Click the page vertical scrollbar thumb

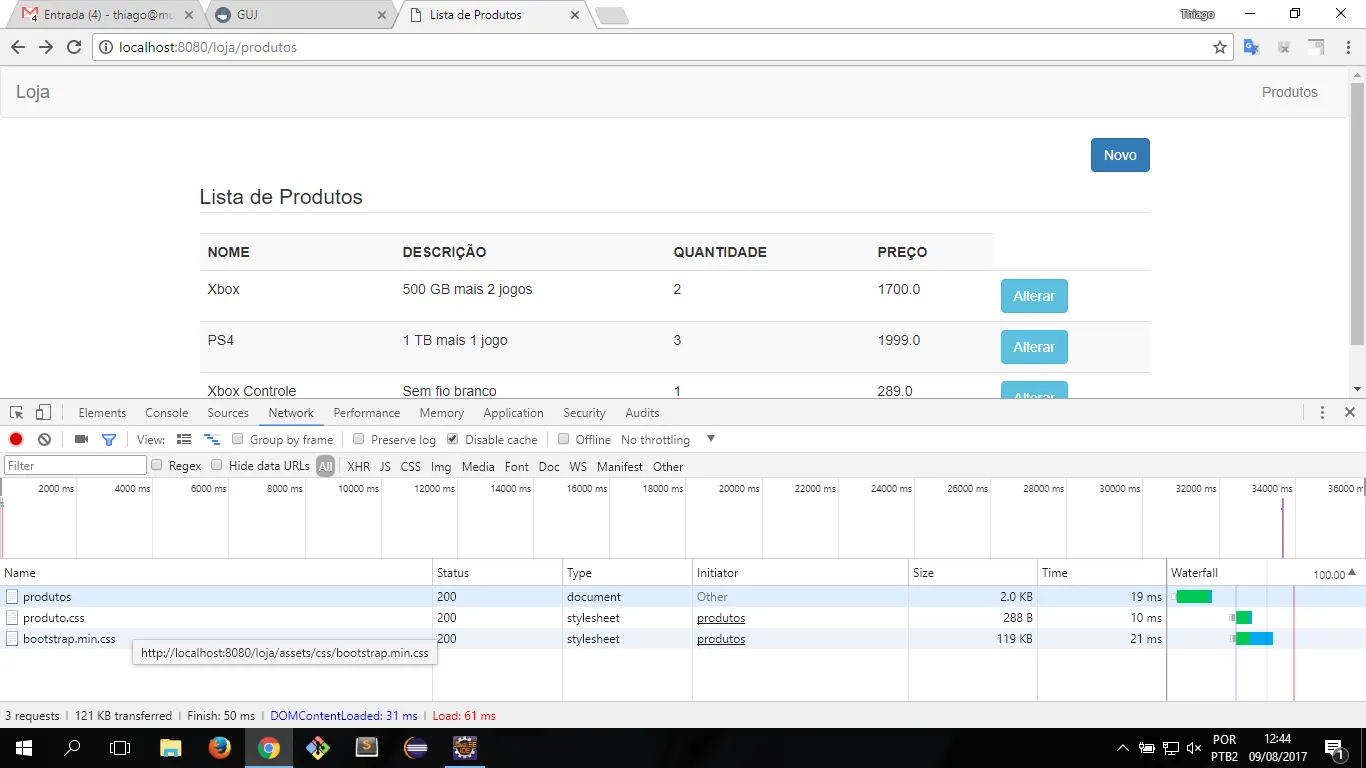click(x=1357, y=214)
